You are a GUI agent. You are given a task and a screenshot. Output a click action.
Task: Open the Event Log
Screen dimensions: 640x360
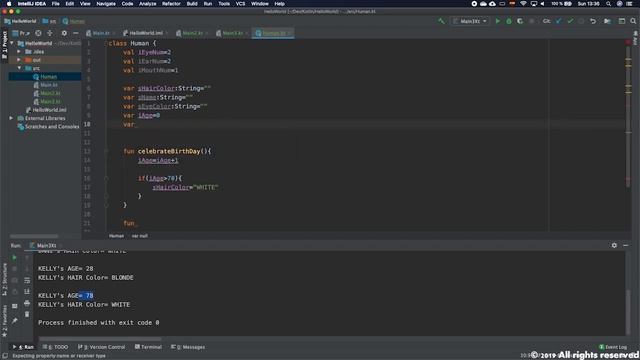[613, 347]
